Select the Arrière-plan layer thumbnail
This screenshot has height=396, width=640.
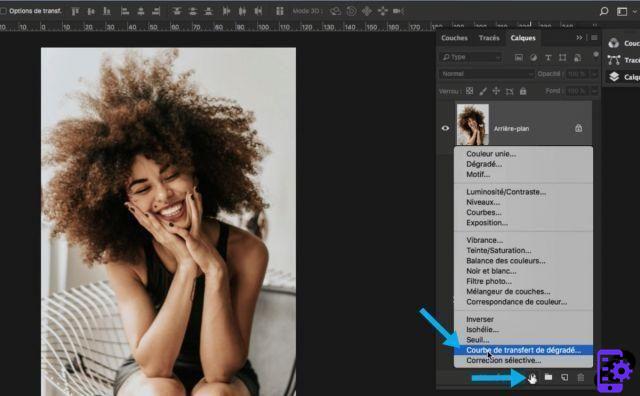(472, 125)
